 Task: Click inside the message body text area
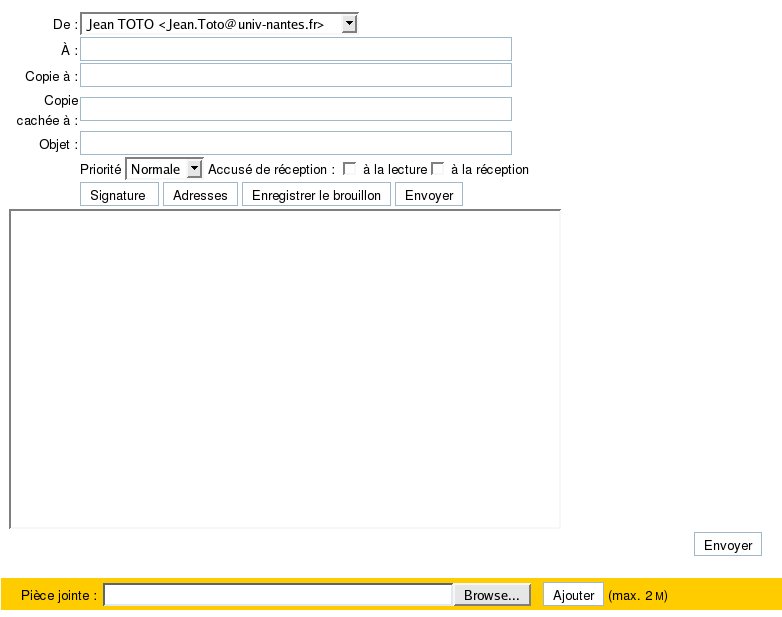(285, 368)
